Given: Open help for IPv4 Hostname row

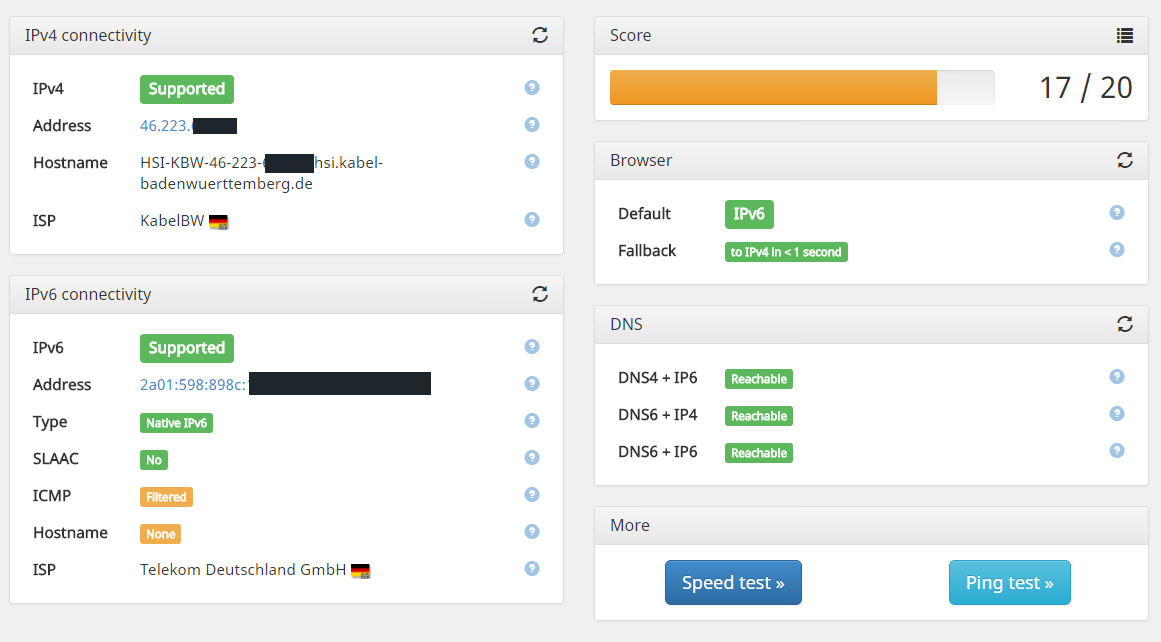Looking at the screenshot, I should [532, 162].
